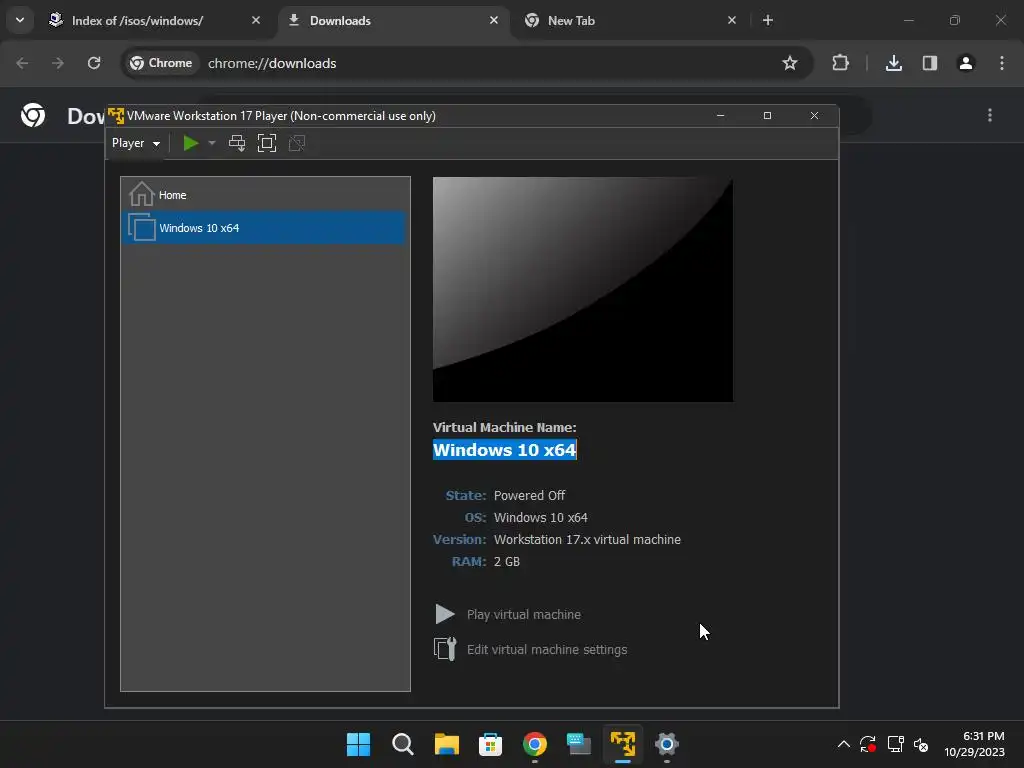The image size is (1024, 768).
Task: Open Windows Start menu
Action: (358, 744)
